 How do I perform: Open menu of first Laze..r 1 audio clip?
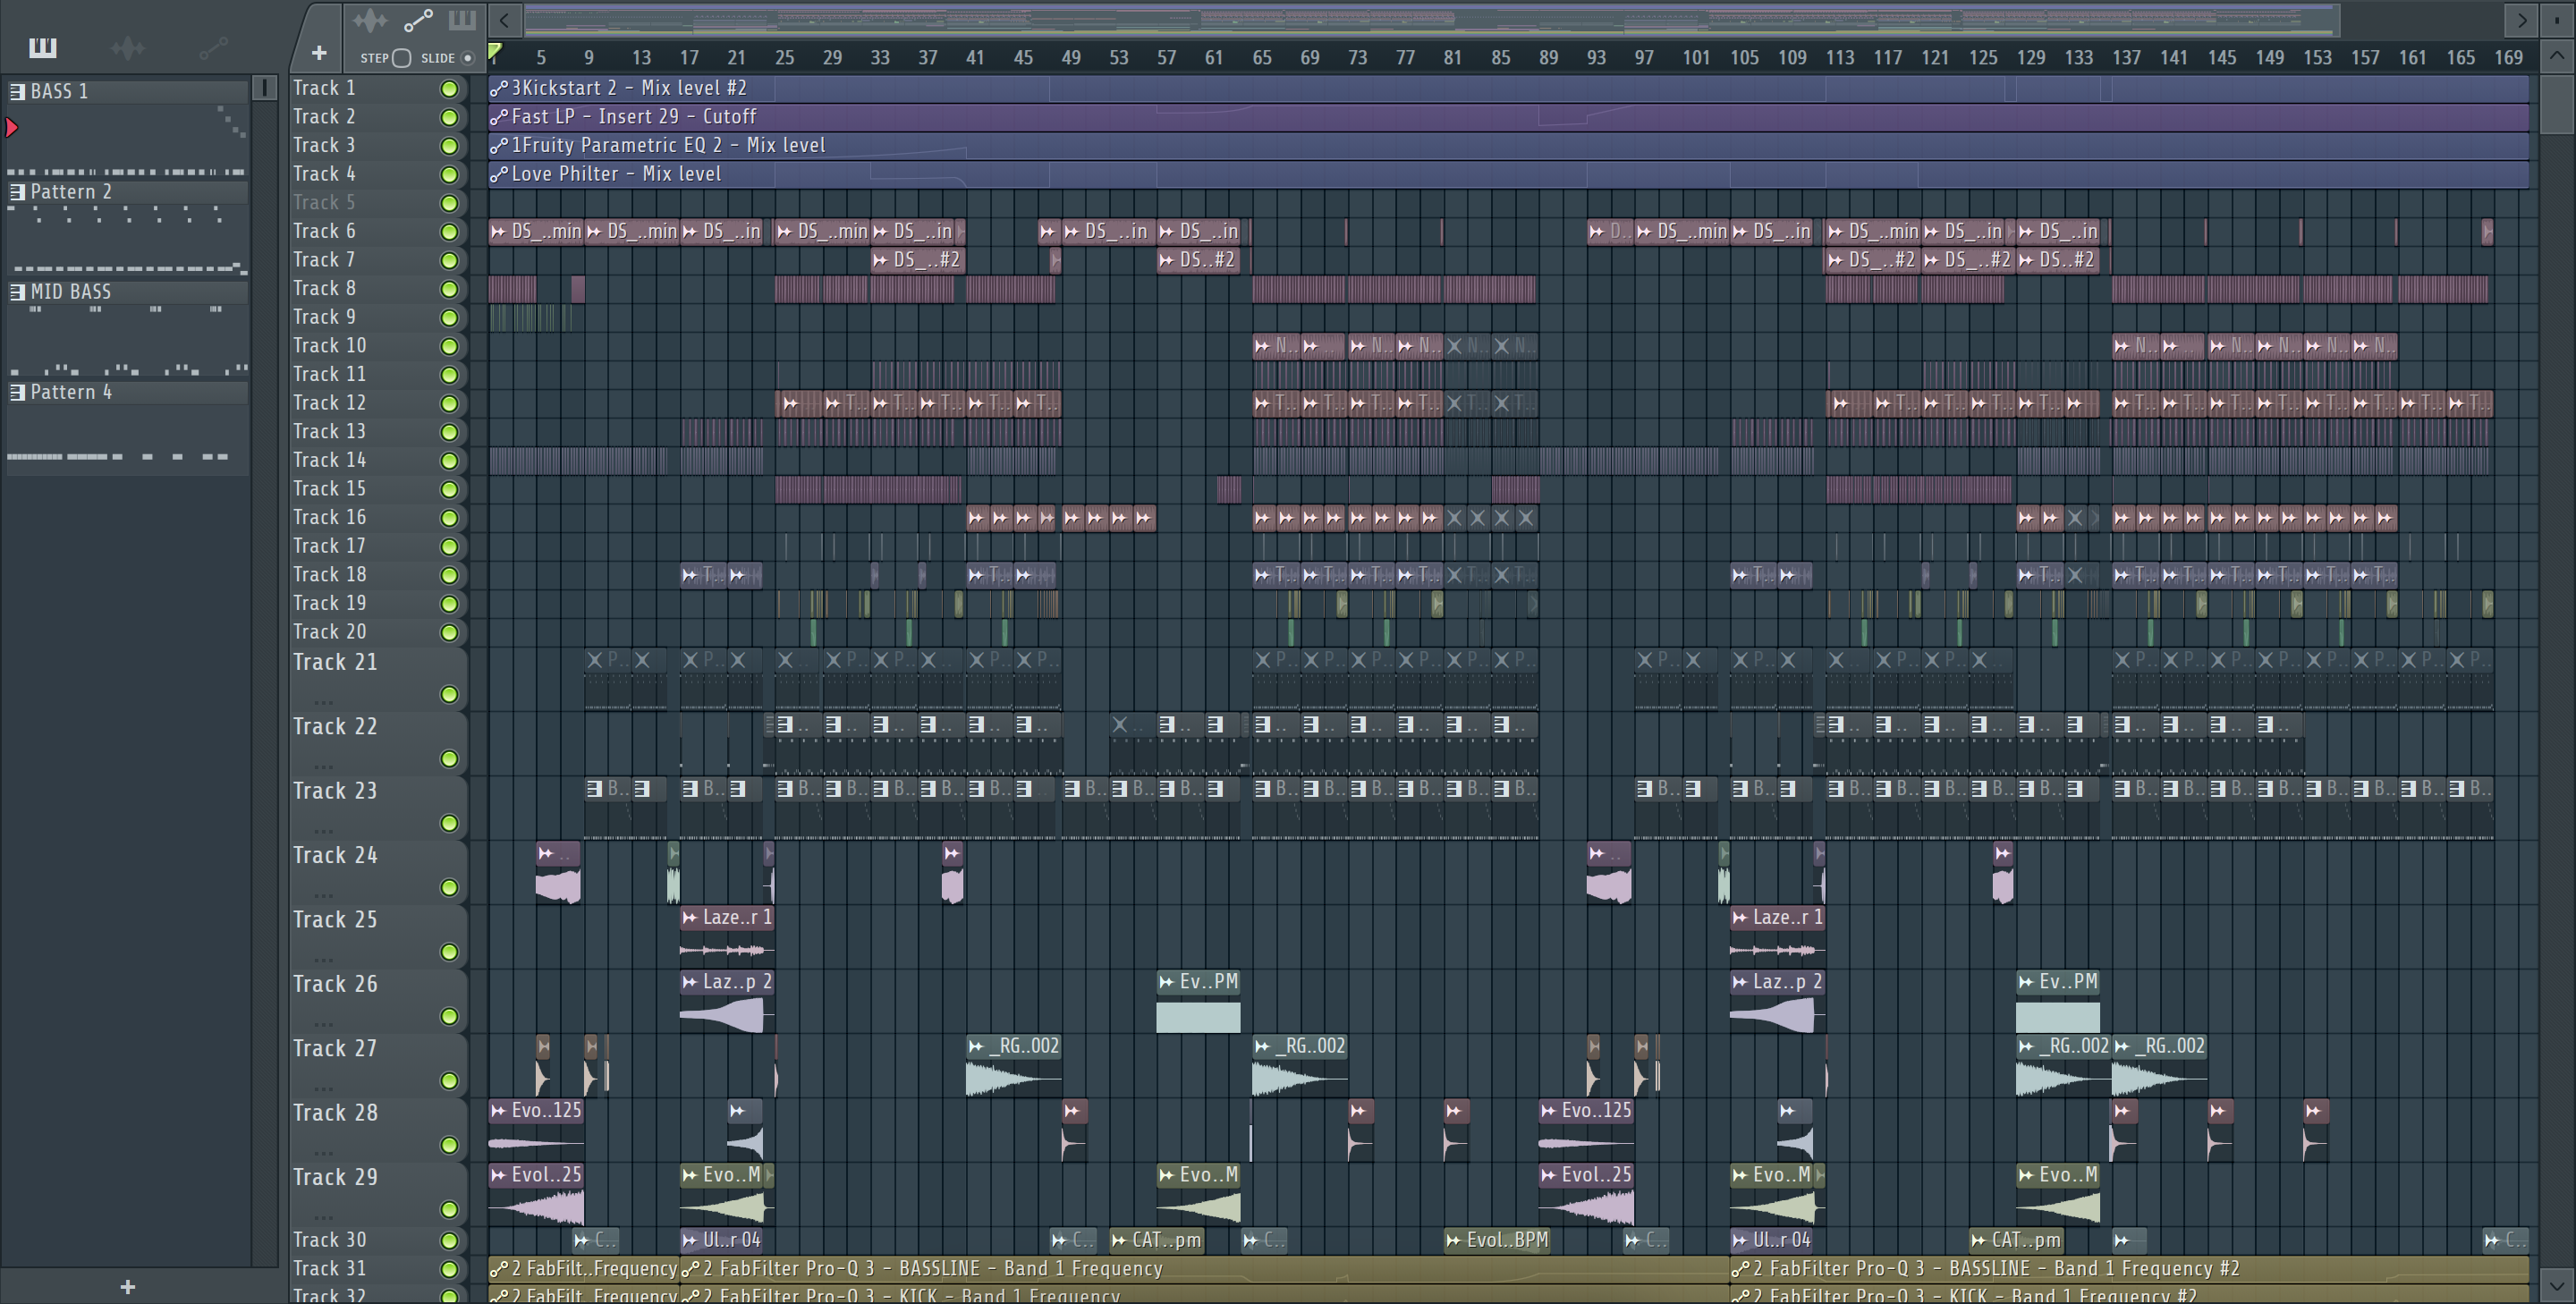(x=690, y=917)
